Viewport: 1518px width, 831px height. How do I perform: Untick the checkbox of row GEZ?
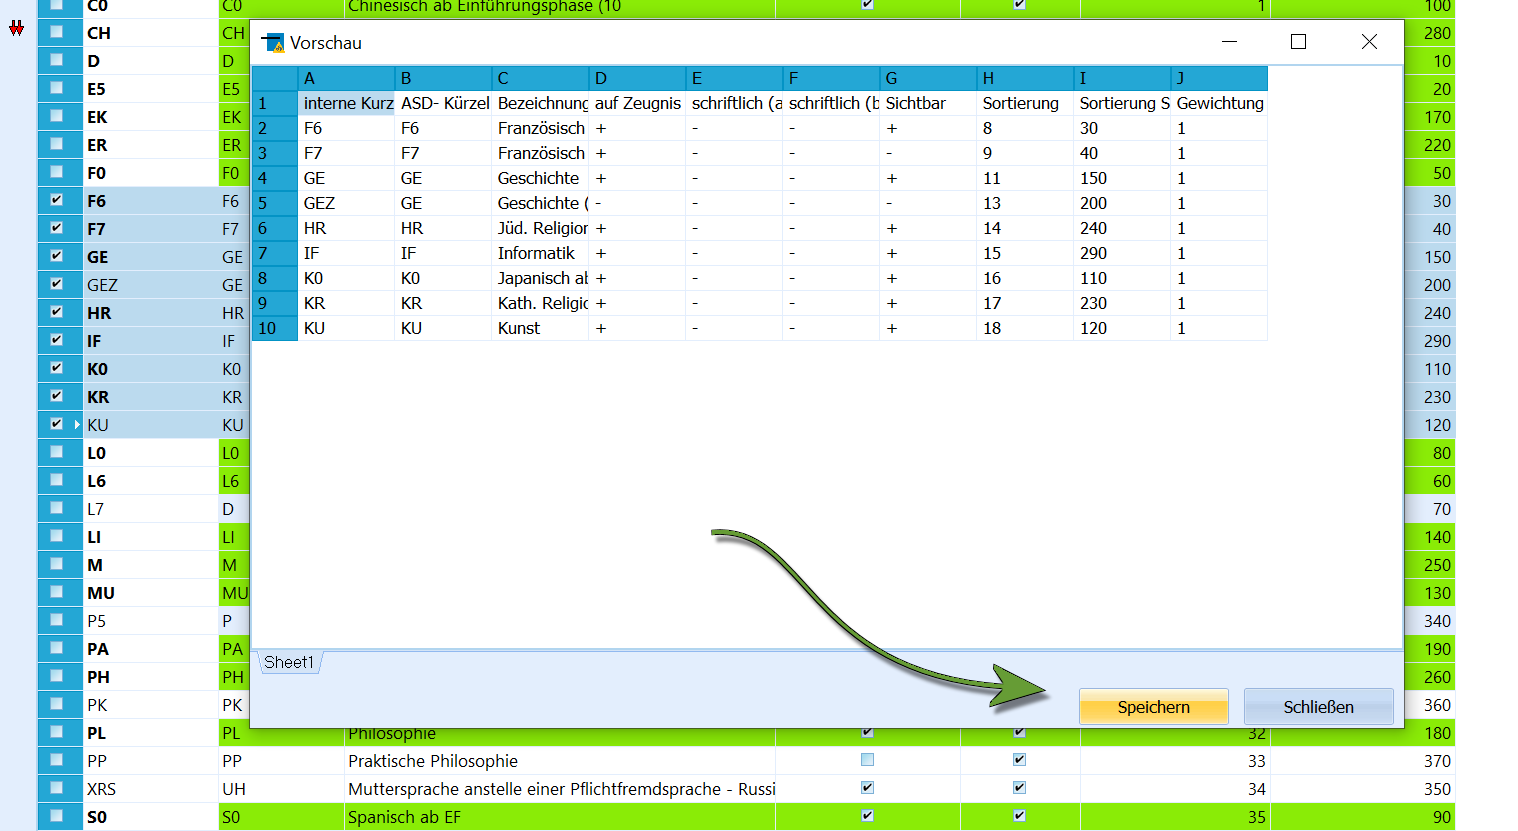click(x=57, y=284)
